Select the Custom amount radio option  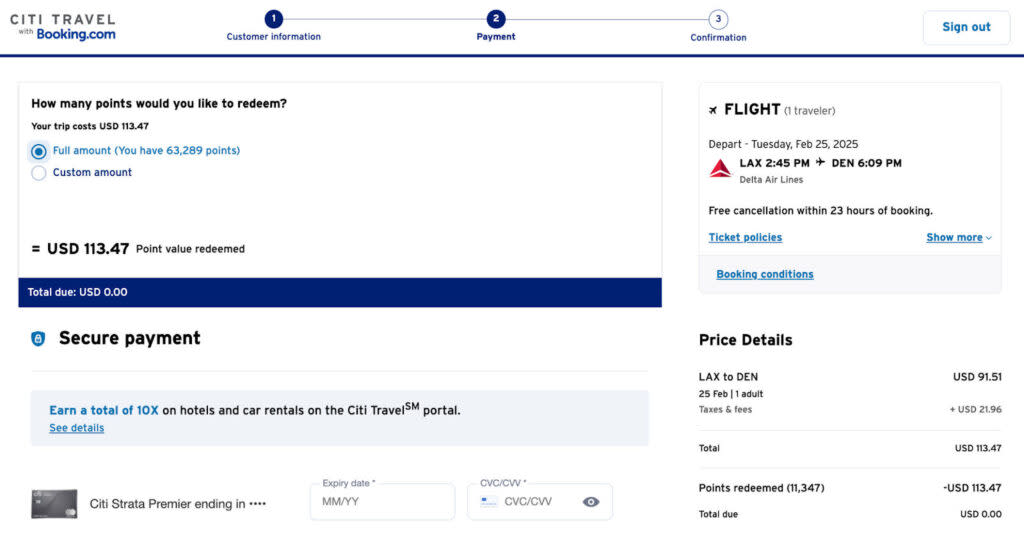39,173
